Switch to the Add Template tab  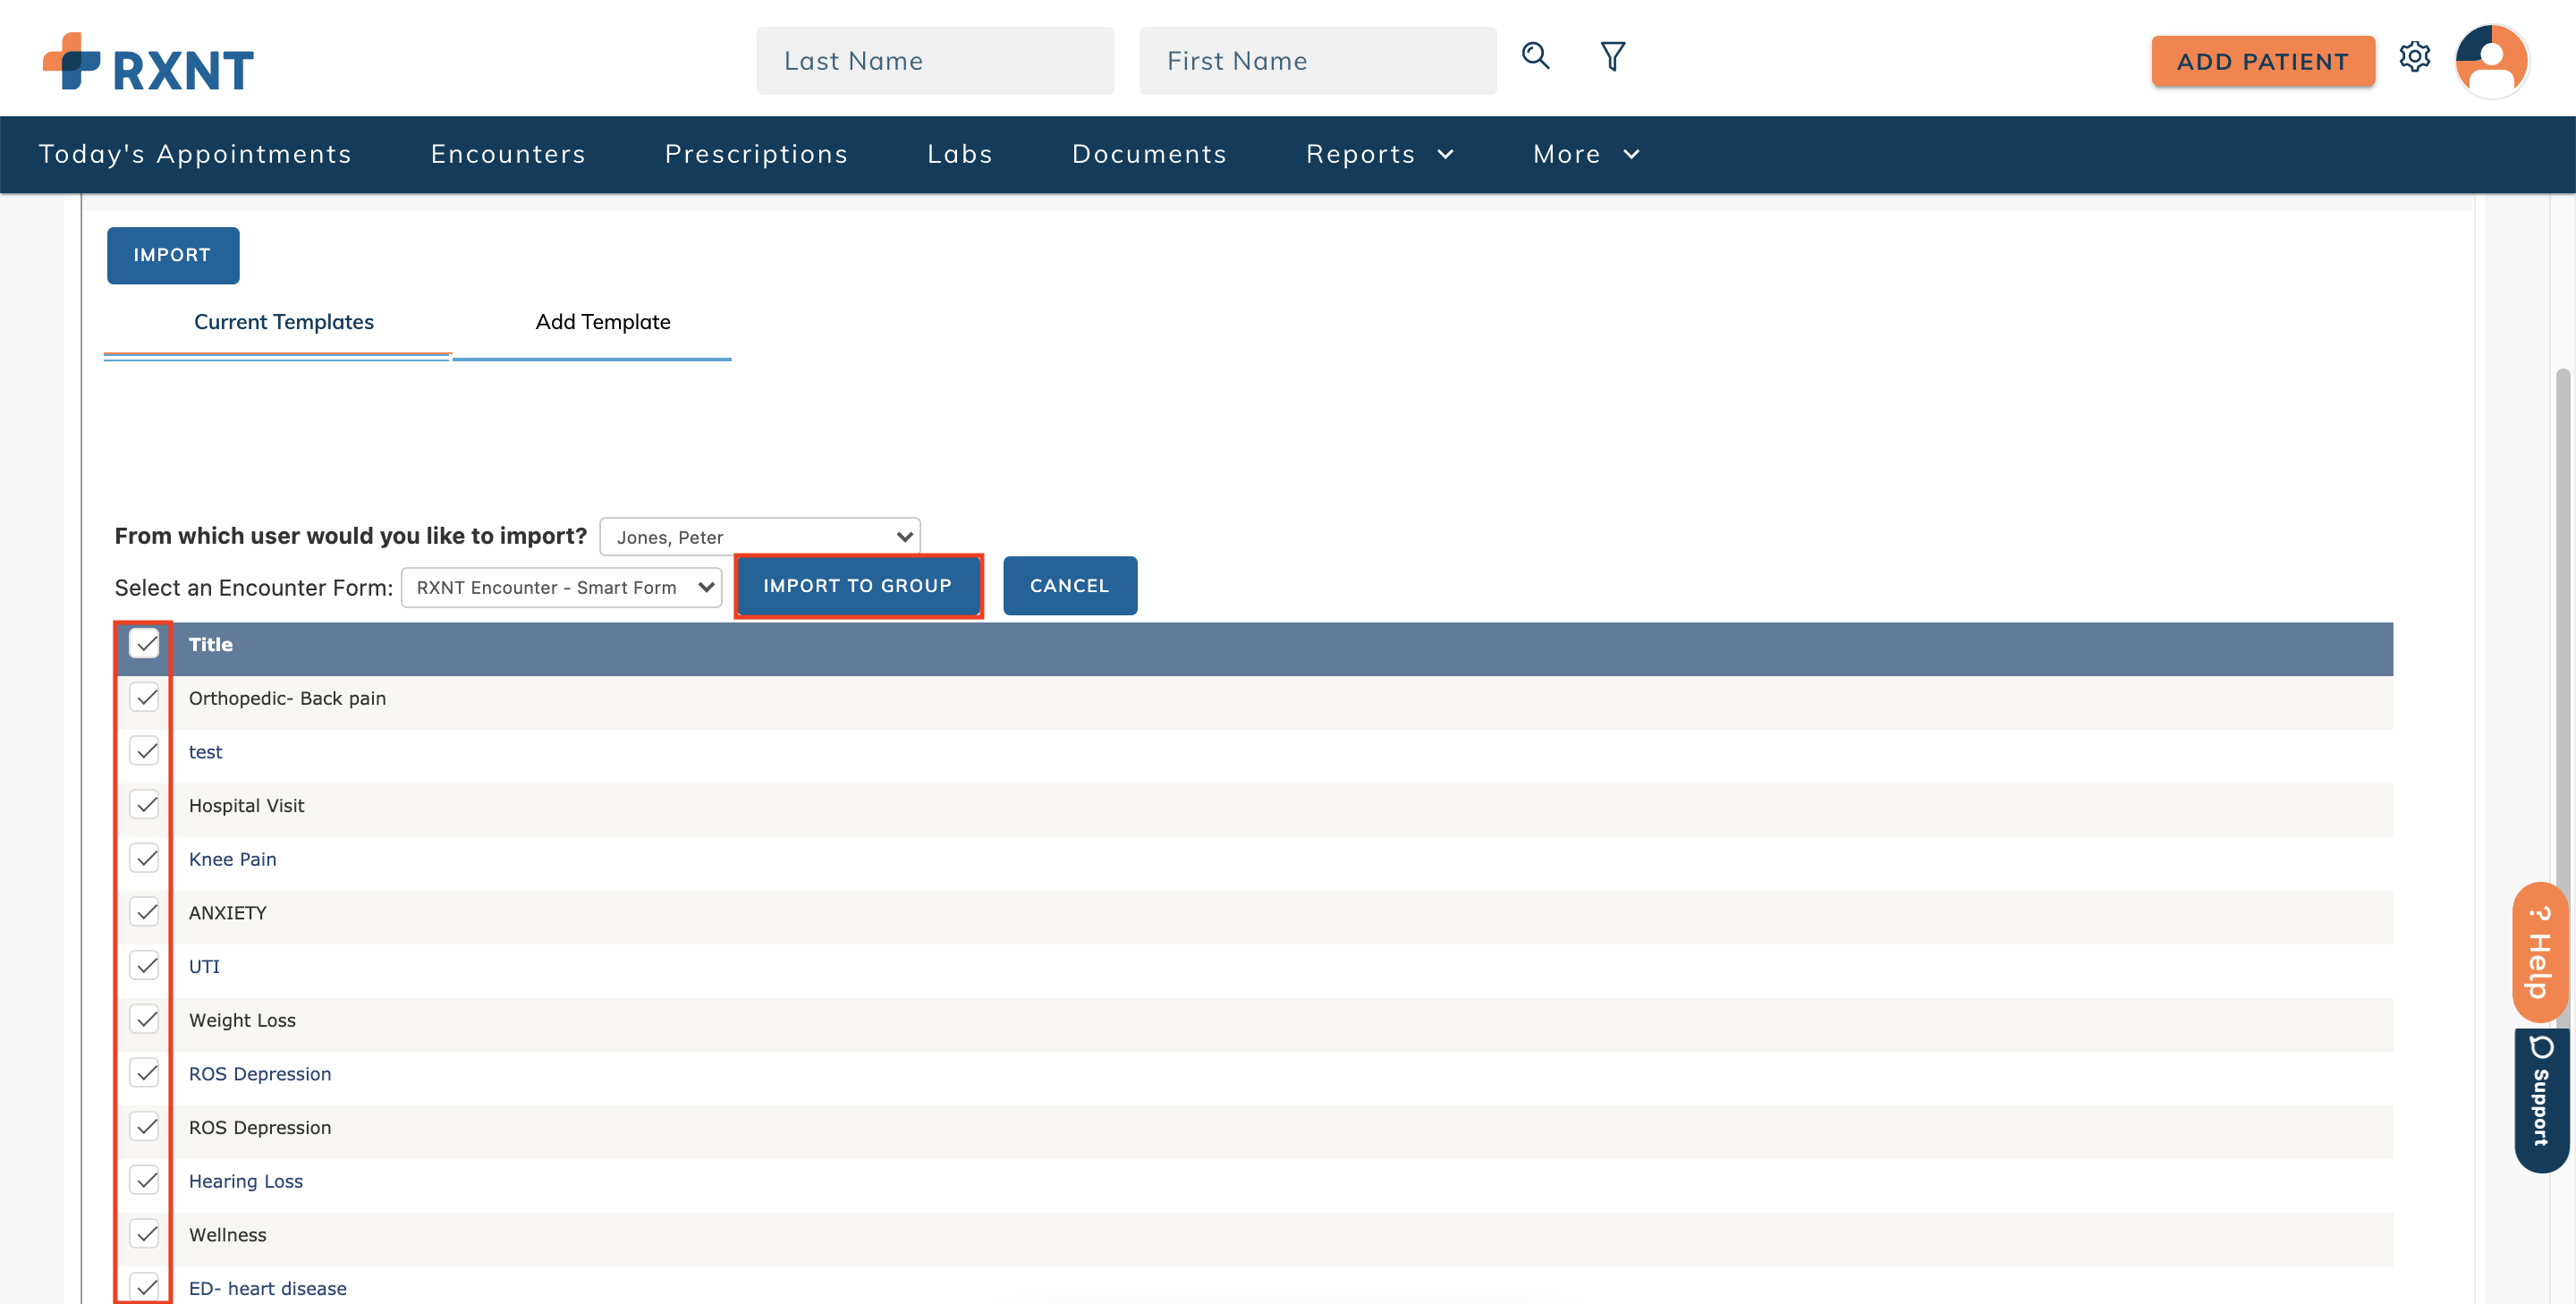(602, 322)
